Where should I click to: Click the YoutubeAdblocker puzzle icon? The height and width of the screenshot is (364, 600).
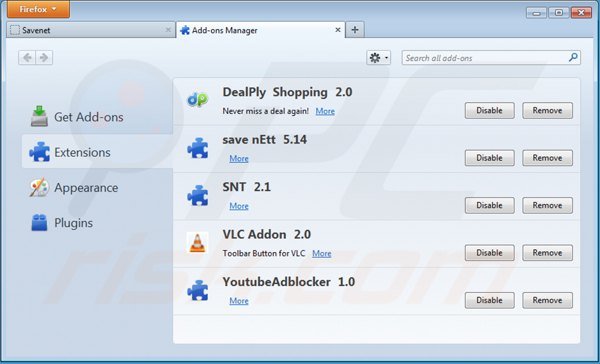(198, 291)
